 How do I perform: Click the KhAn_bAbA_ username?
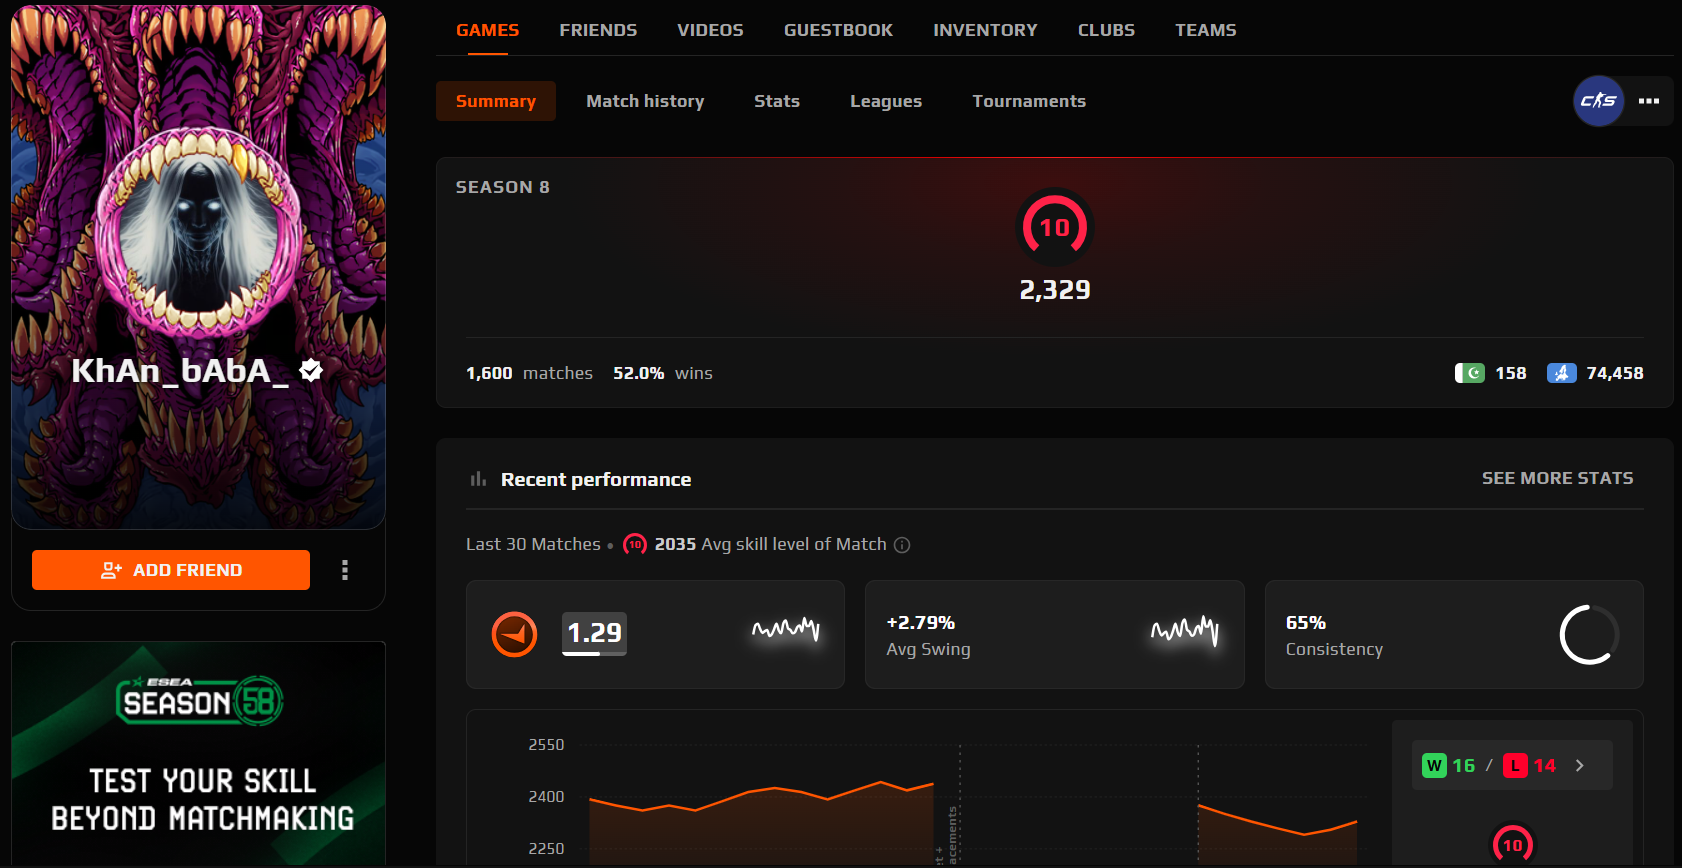coord(180,371)
